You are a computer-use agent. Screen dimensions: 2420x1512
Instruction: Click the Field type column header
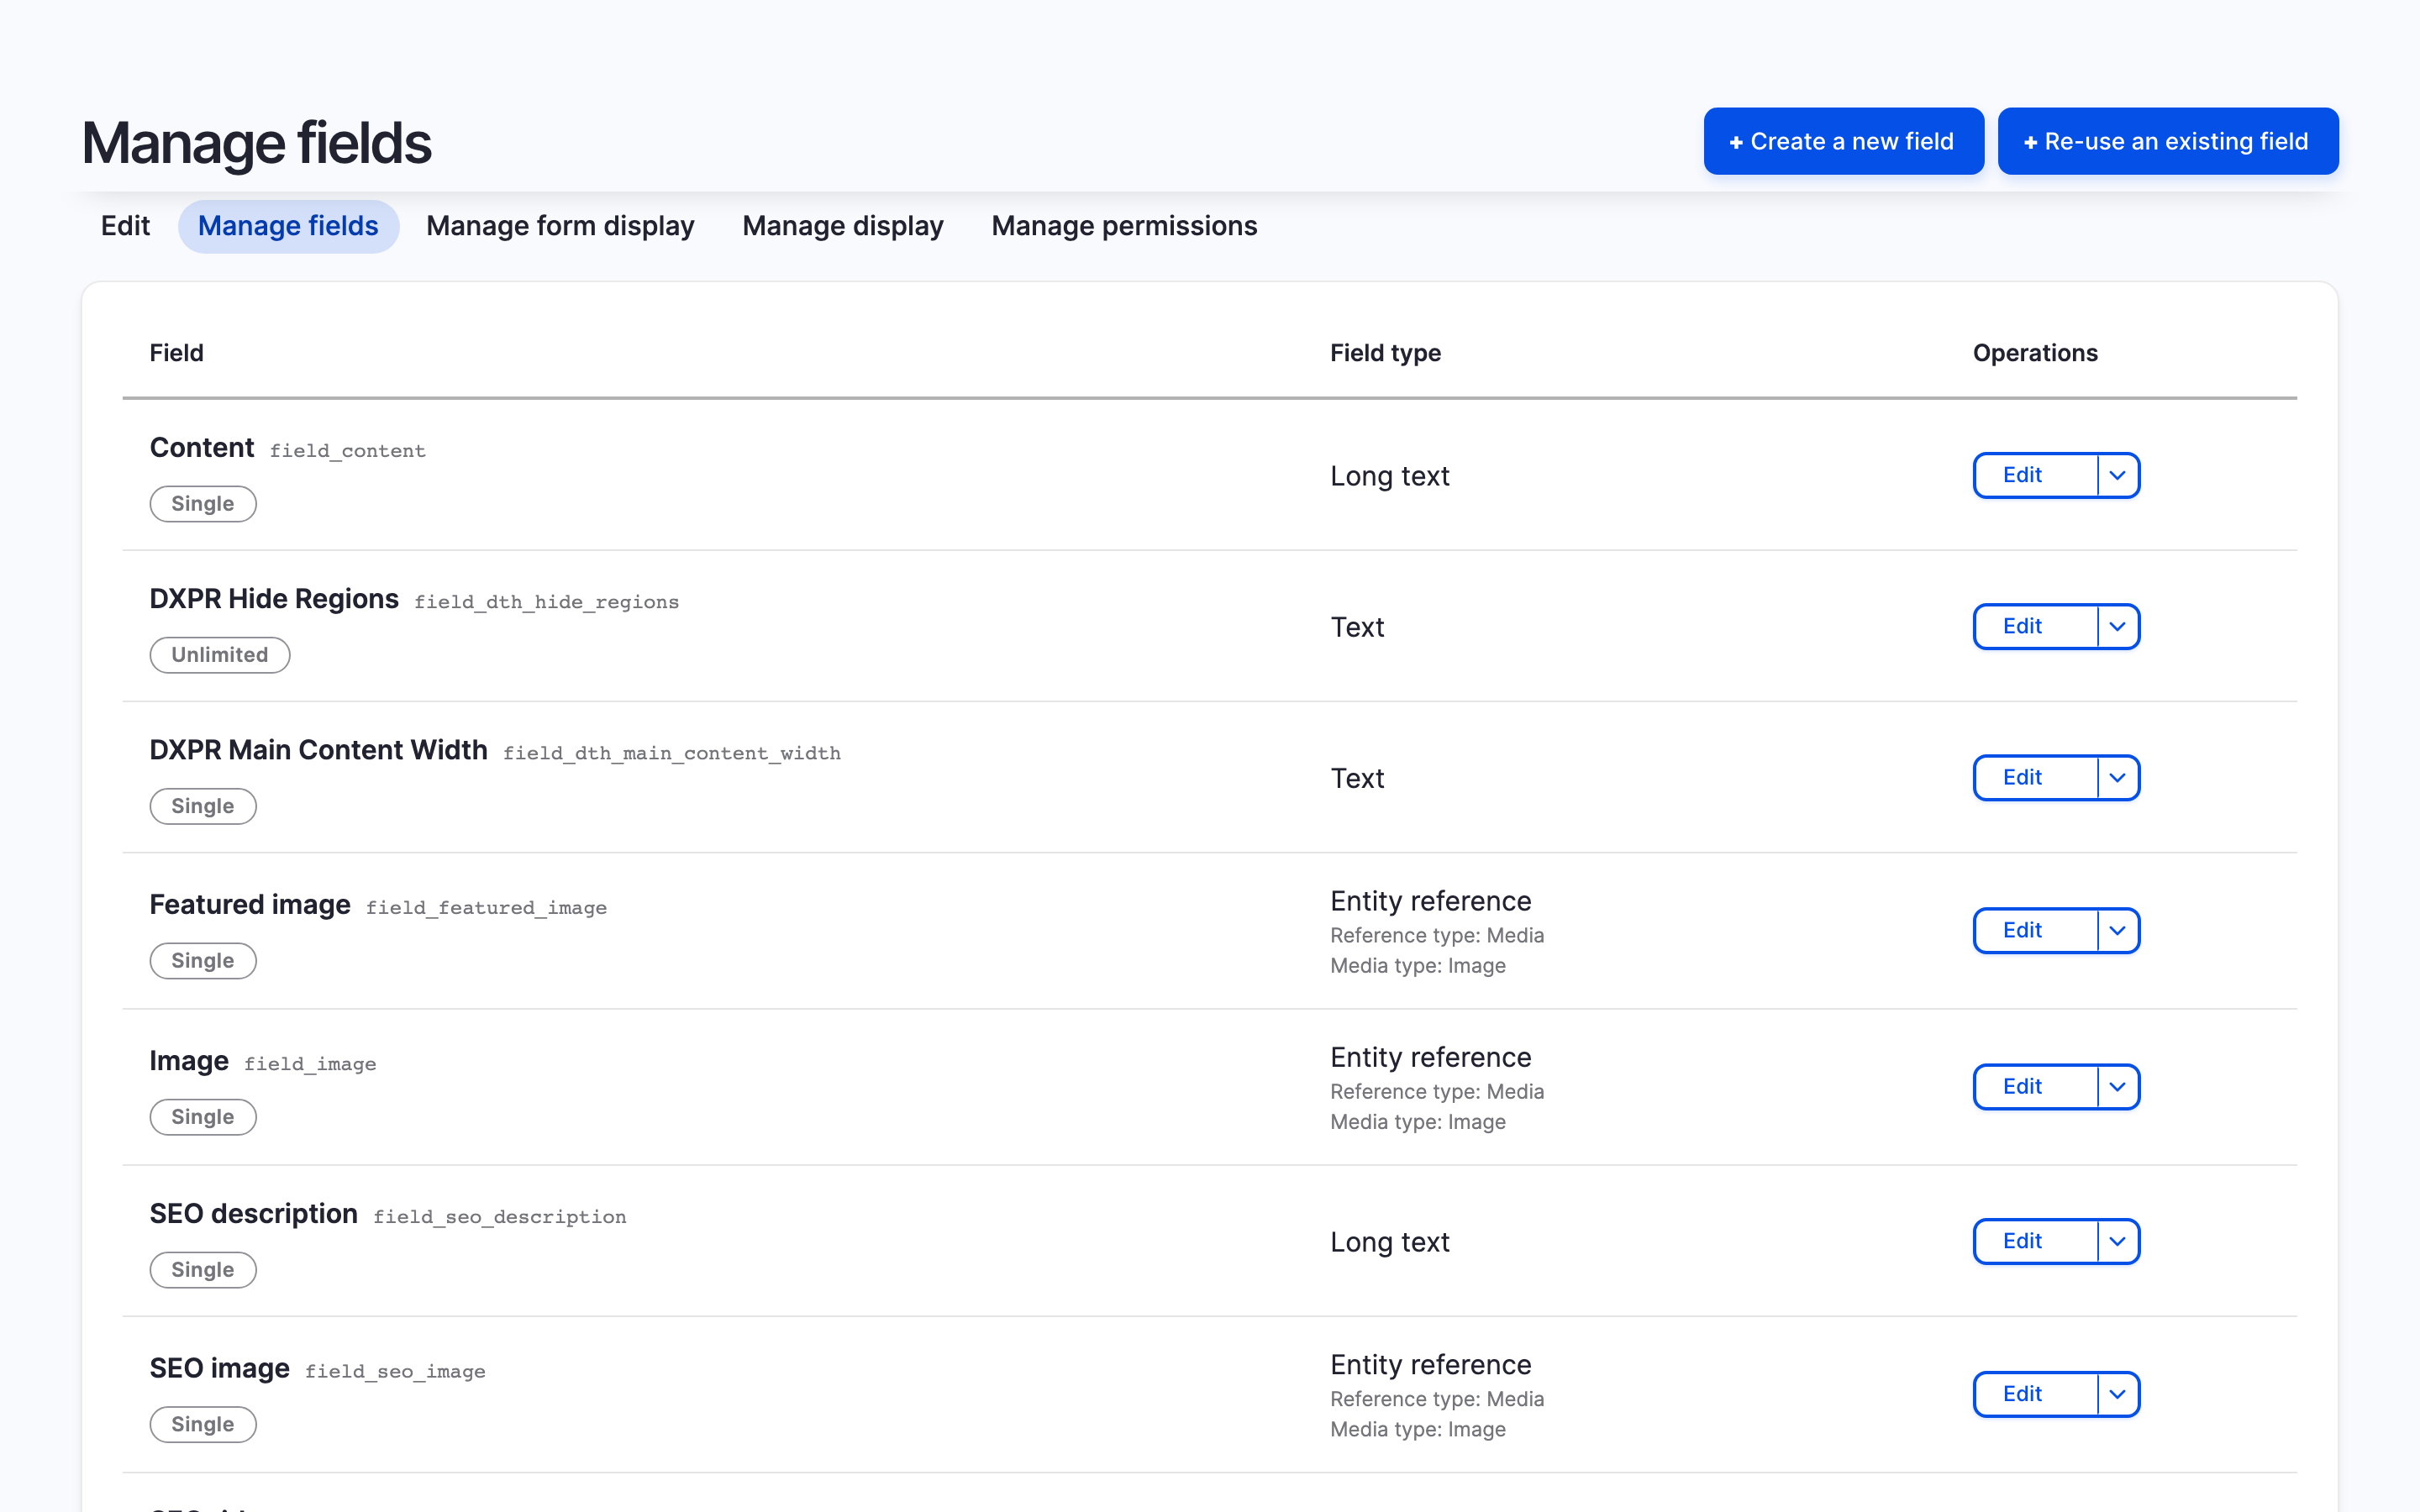1385,353
